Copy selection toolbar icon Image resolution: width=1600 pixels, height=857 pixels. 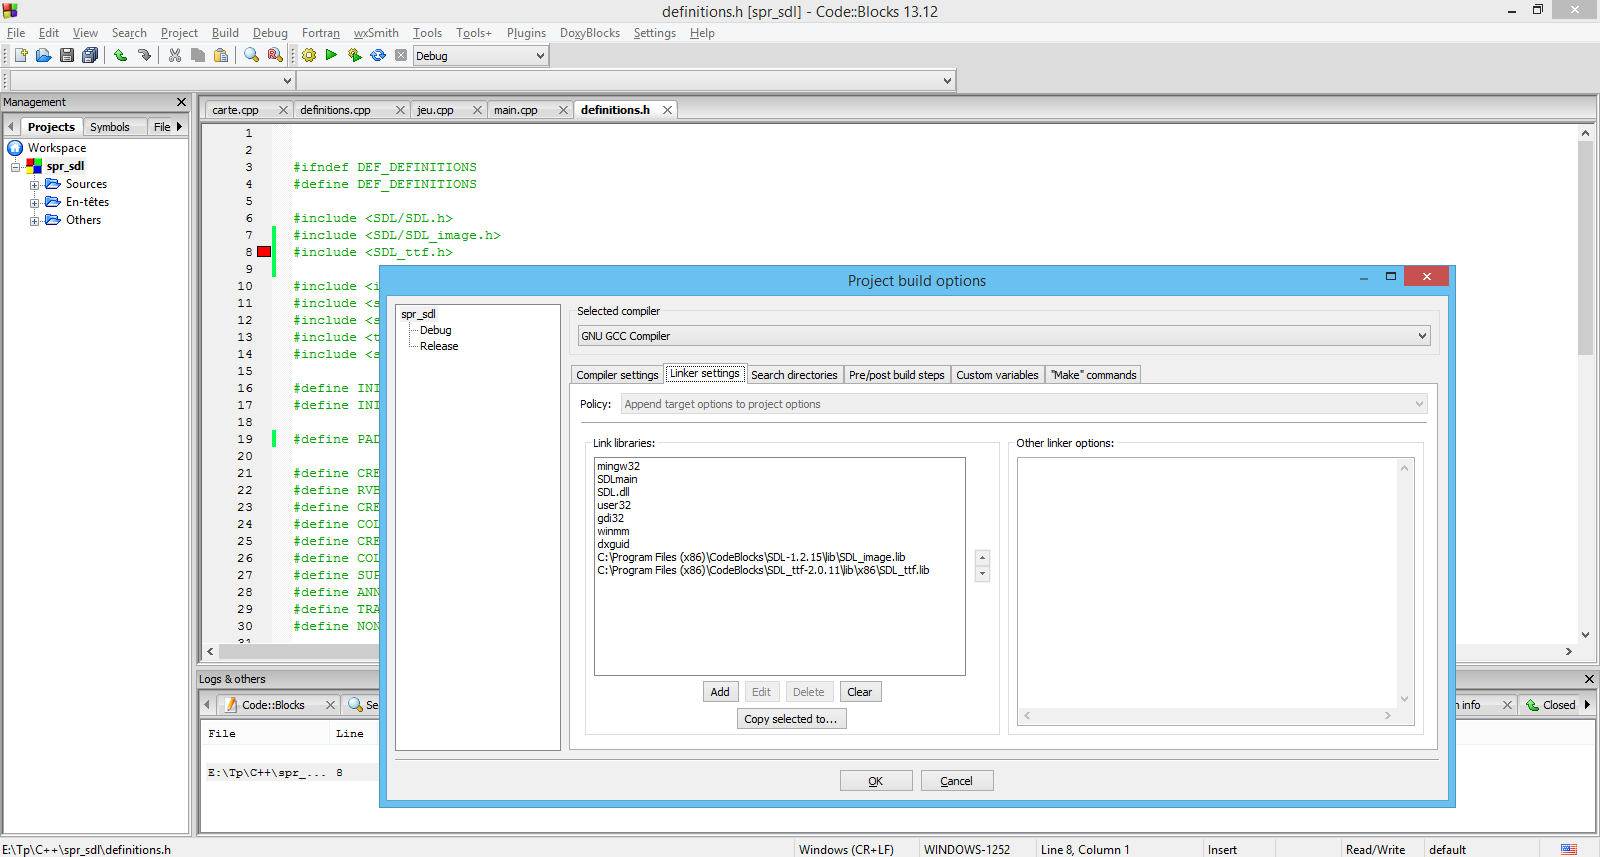point(198,56)
